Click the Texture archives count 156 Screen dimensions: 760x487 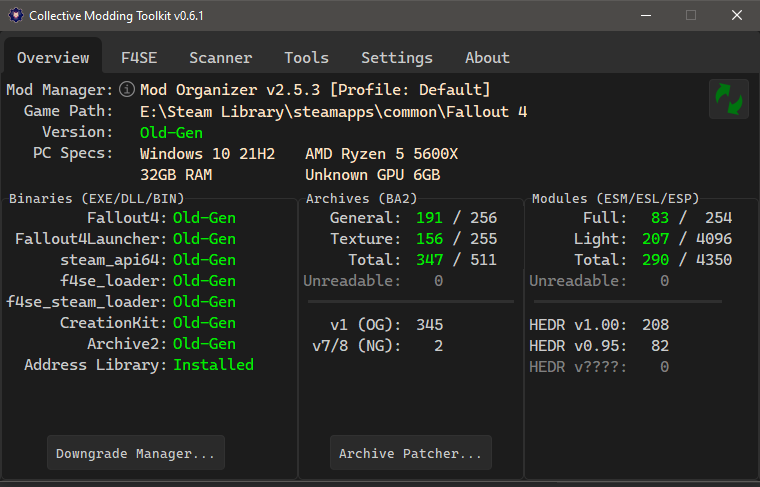[429, 238]
